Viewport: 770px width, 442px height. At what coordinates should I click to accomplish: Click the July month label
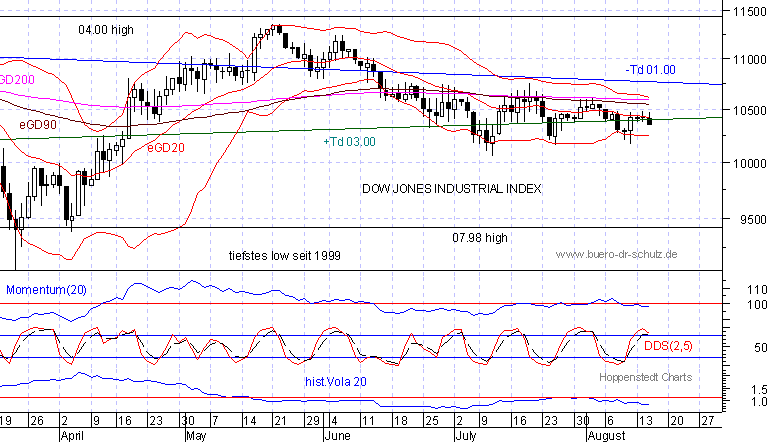tap(466, 436)
